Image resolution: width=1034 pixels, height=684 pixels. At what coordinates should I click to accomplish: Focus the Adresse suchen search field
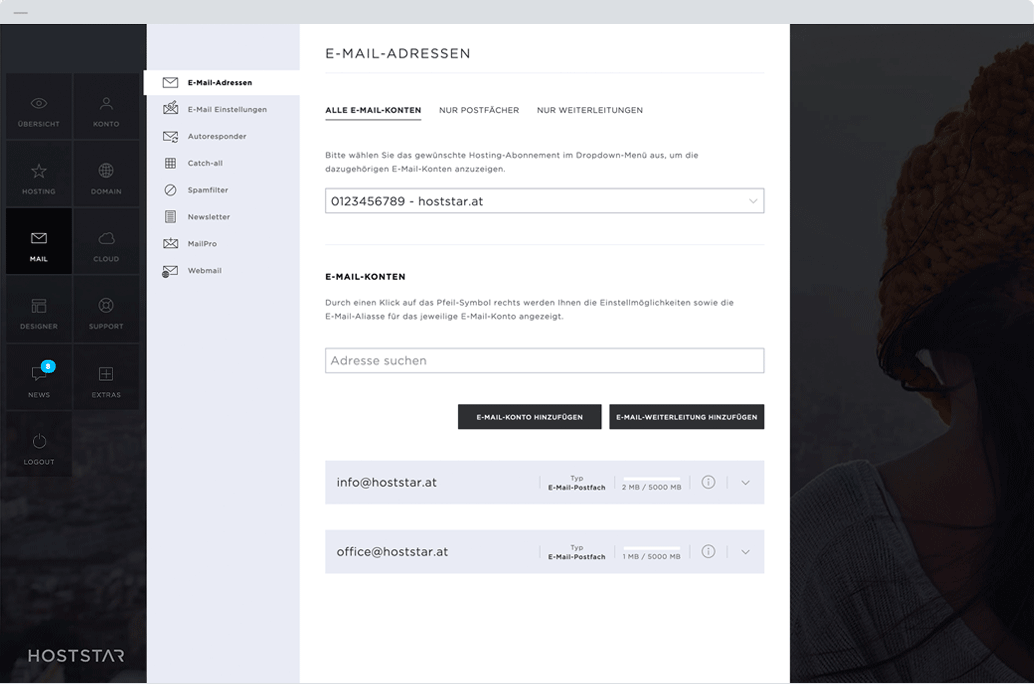click(x=544, y=361)
